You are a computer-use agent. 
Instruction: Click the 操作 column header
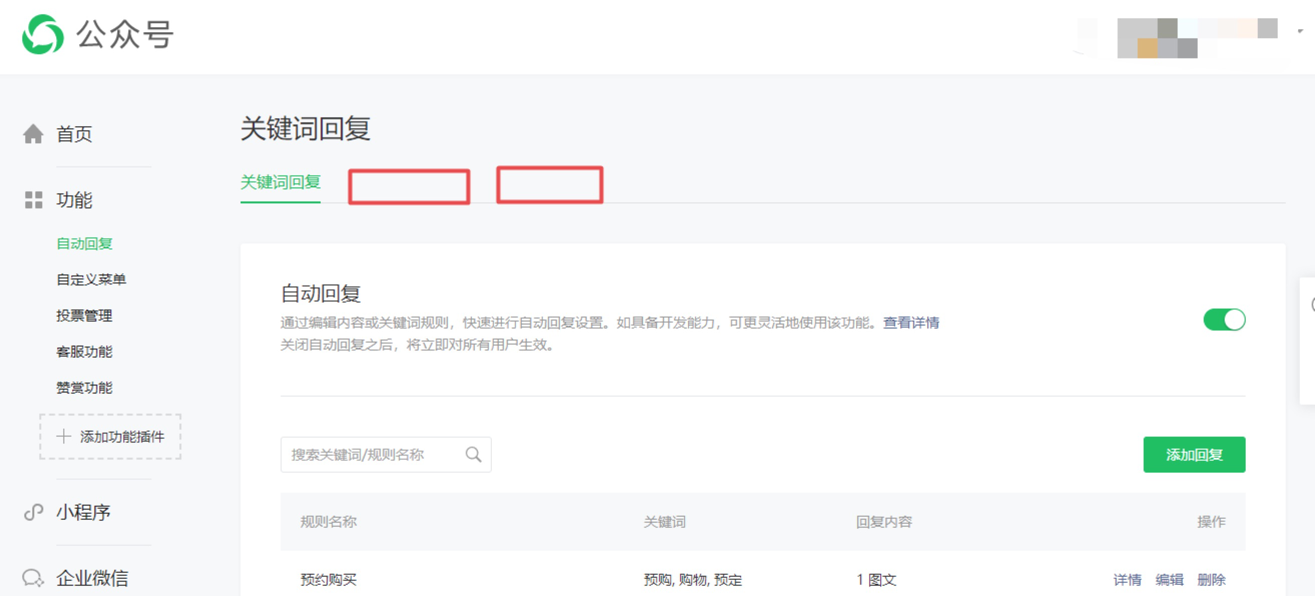(x=1211, y=522)
